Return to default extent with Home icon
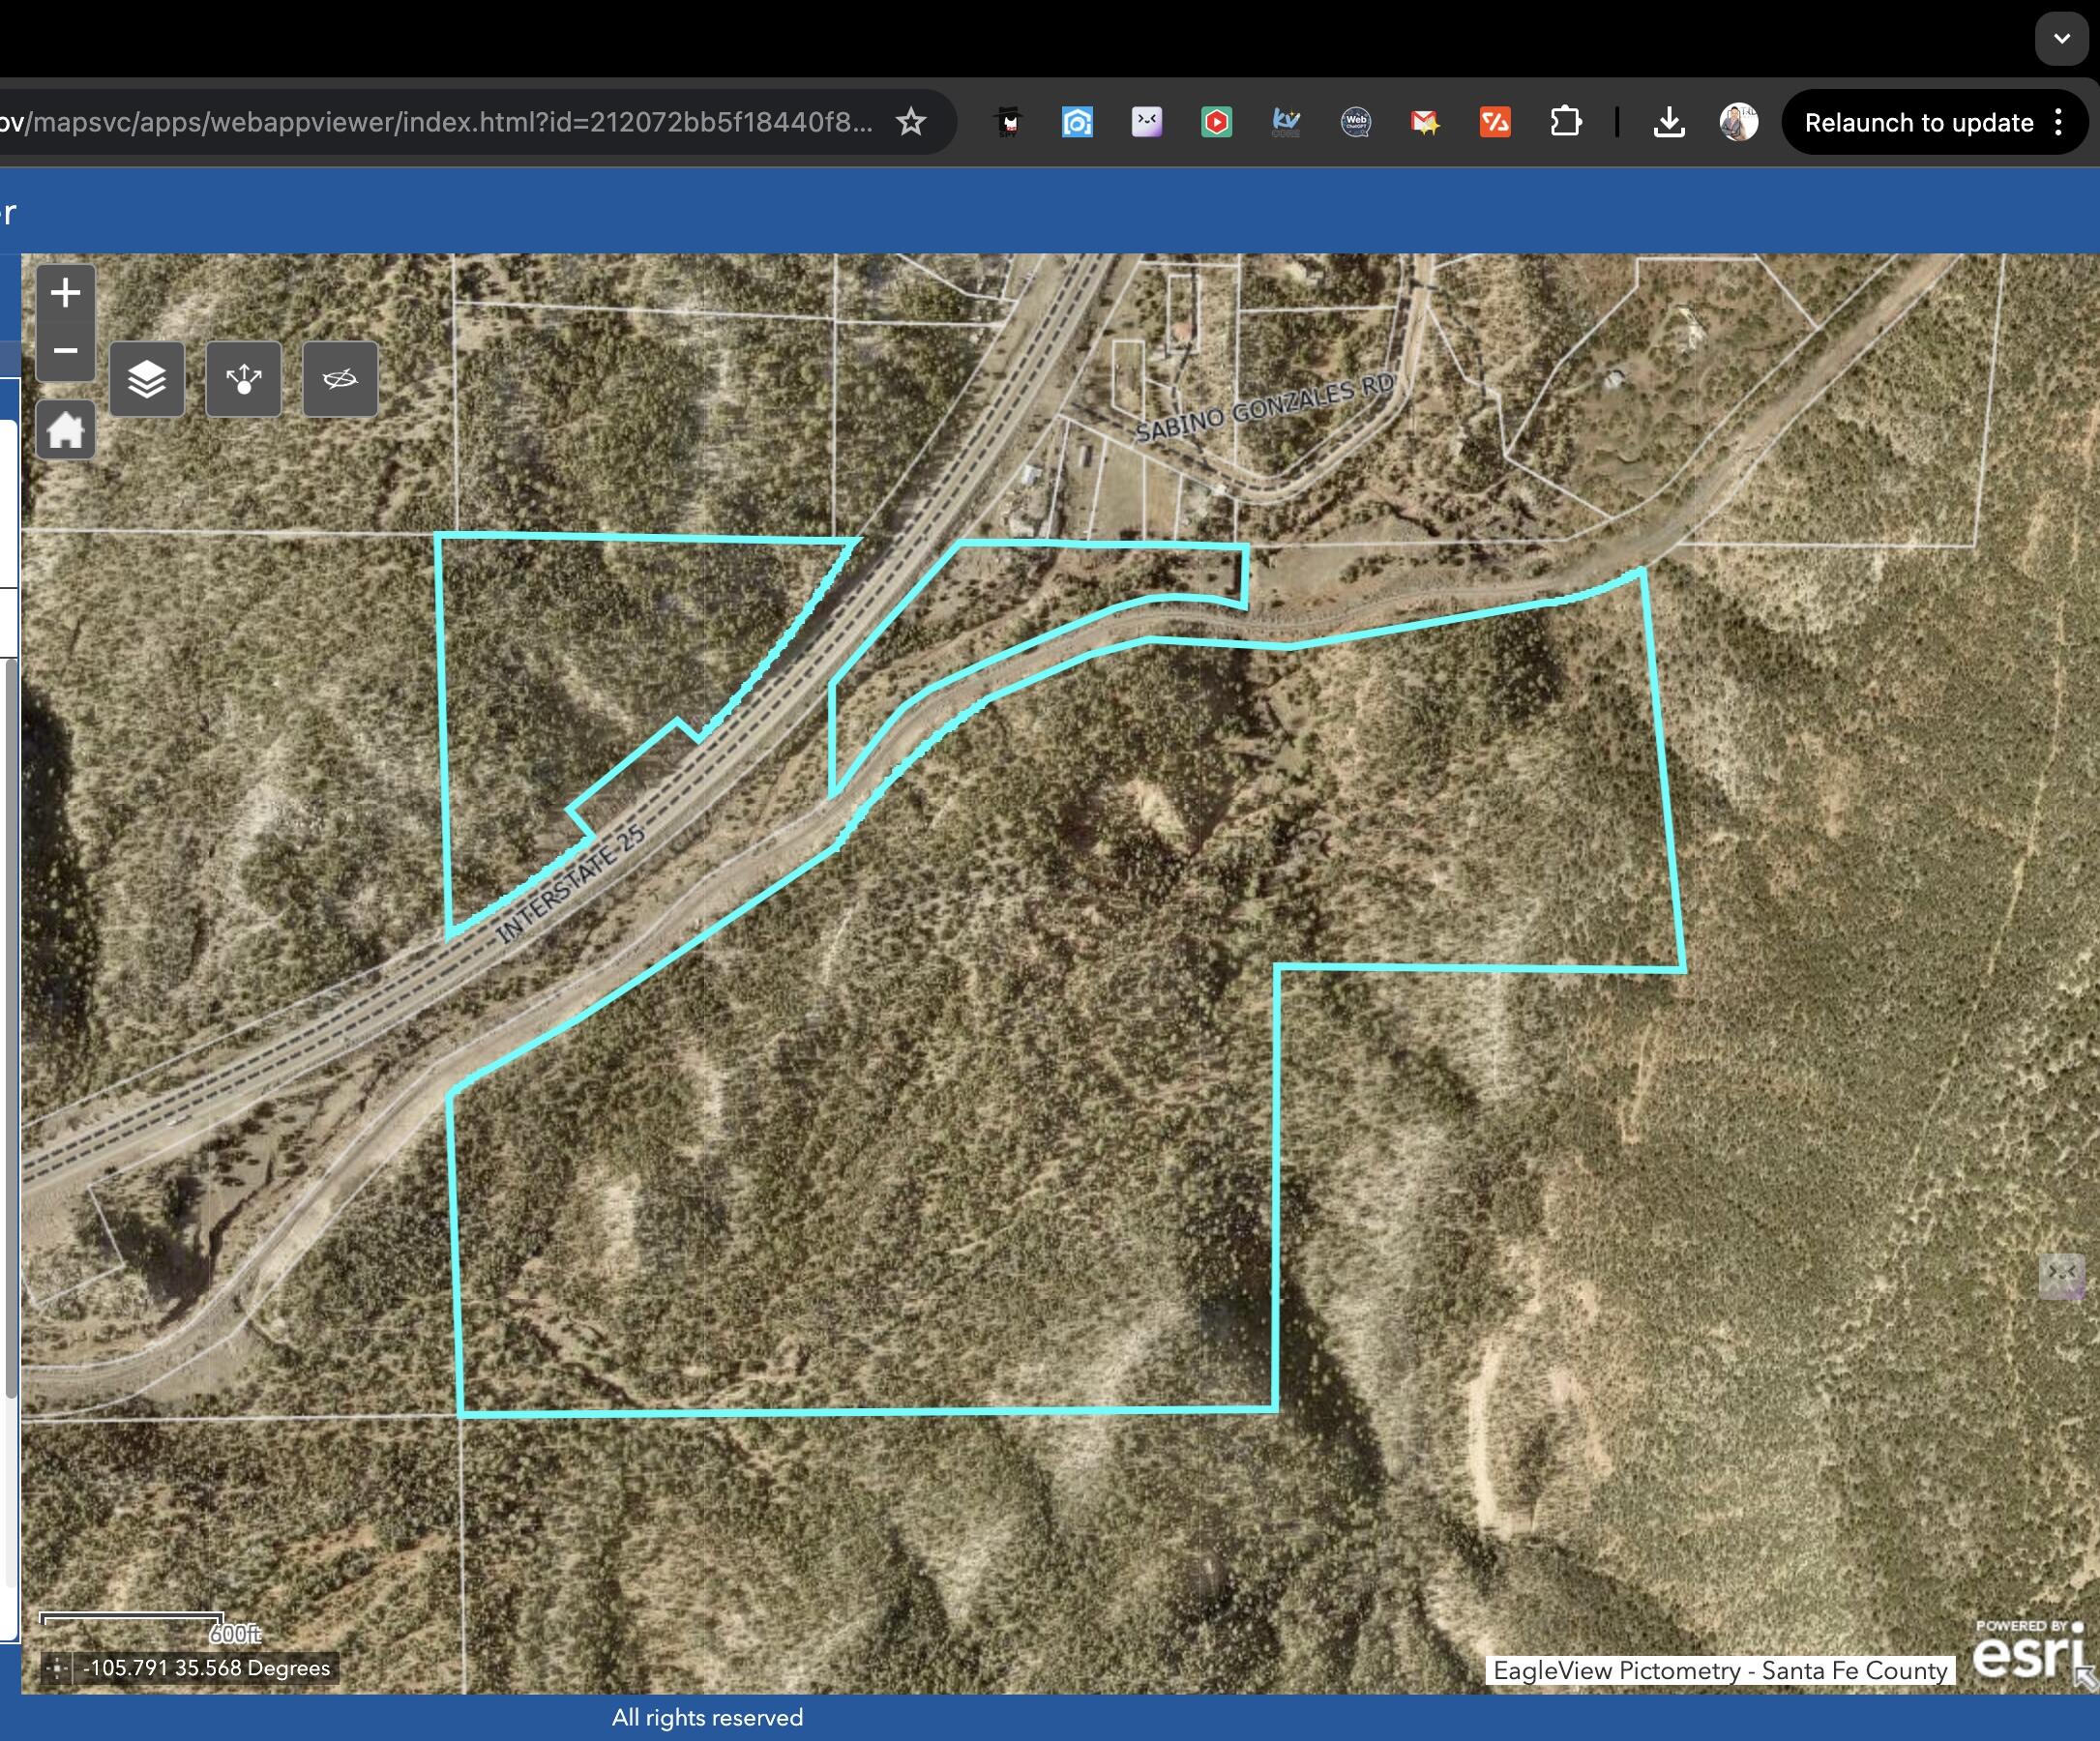 [x=65, y=430]
